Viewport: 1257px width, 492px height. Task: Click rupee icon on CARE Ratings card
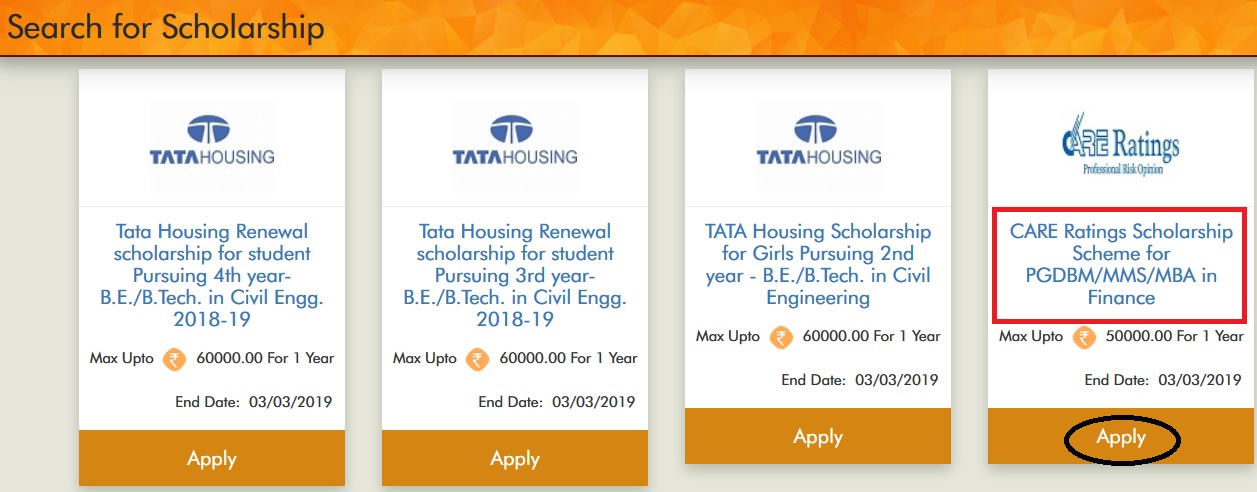(1084, 337)
